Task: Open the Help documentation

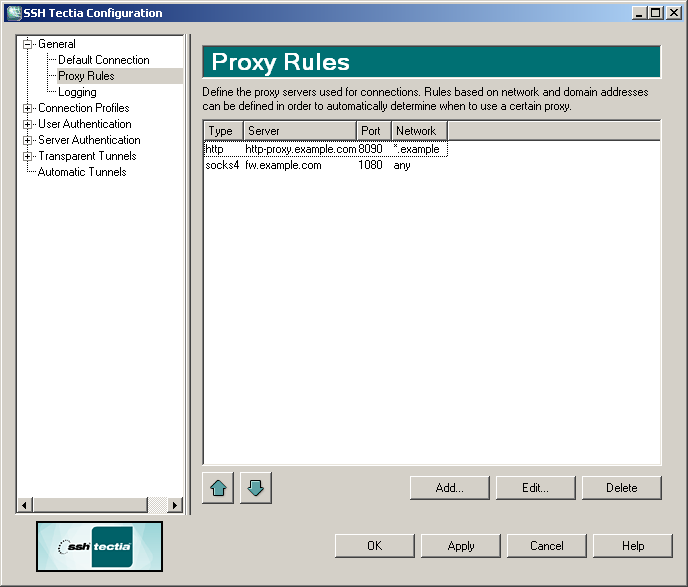Action: pos(633,546)
